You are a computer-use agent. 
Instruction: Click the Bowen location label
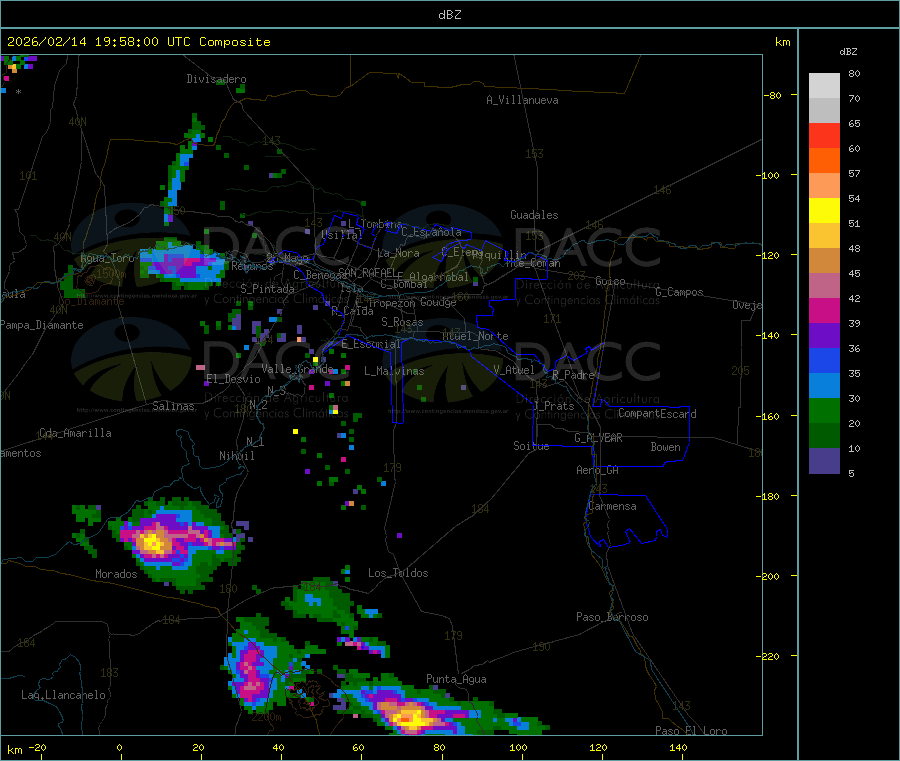(666, 447)
